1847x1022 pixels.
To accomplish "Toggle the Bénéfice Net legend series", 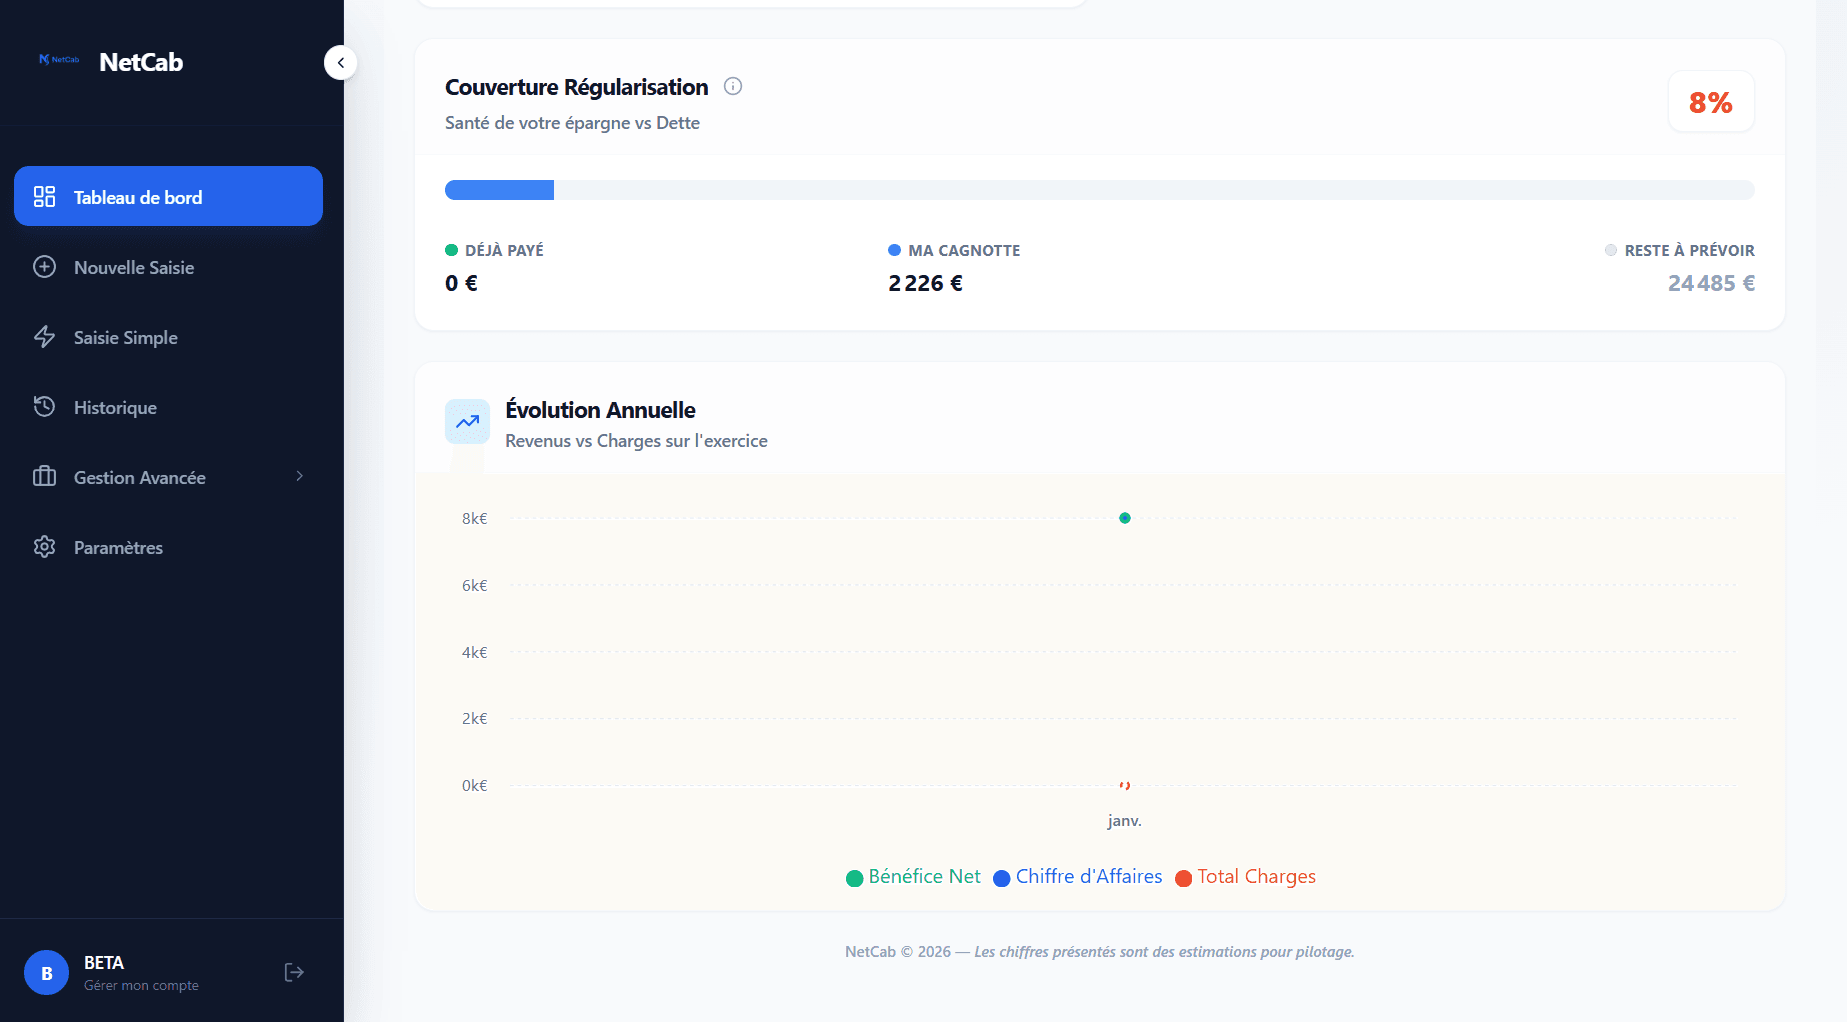I will coord(913,877).
